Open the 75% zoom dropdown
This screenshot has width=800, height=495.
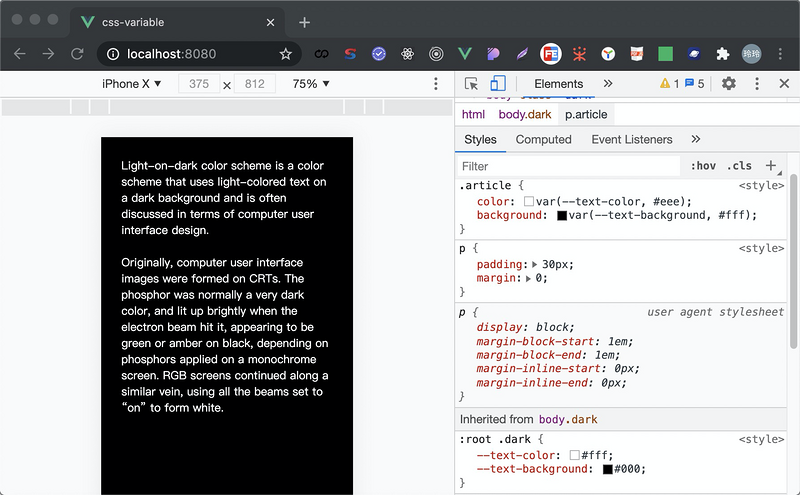[x=311, y=84]
